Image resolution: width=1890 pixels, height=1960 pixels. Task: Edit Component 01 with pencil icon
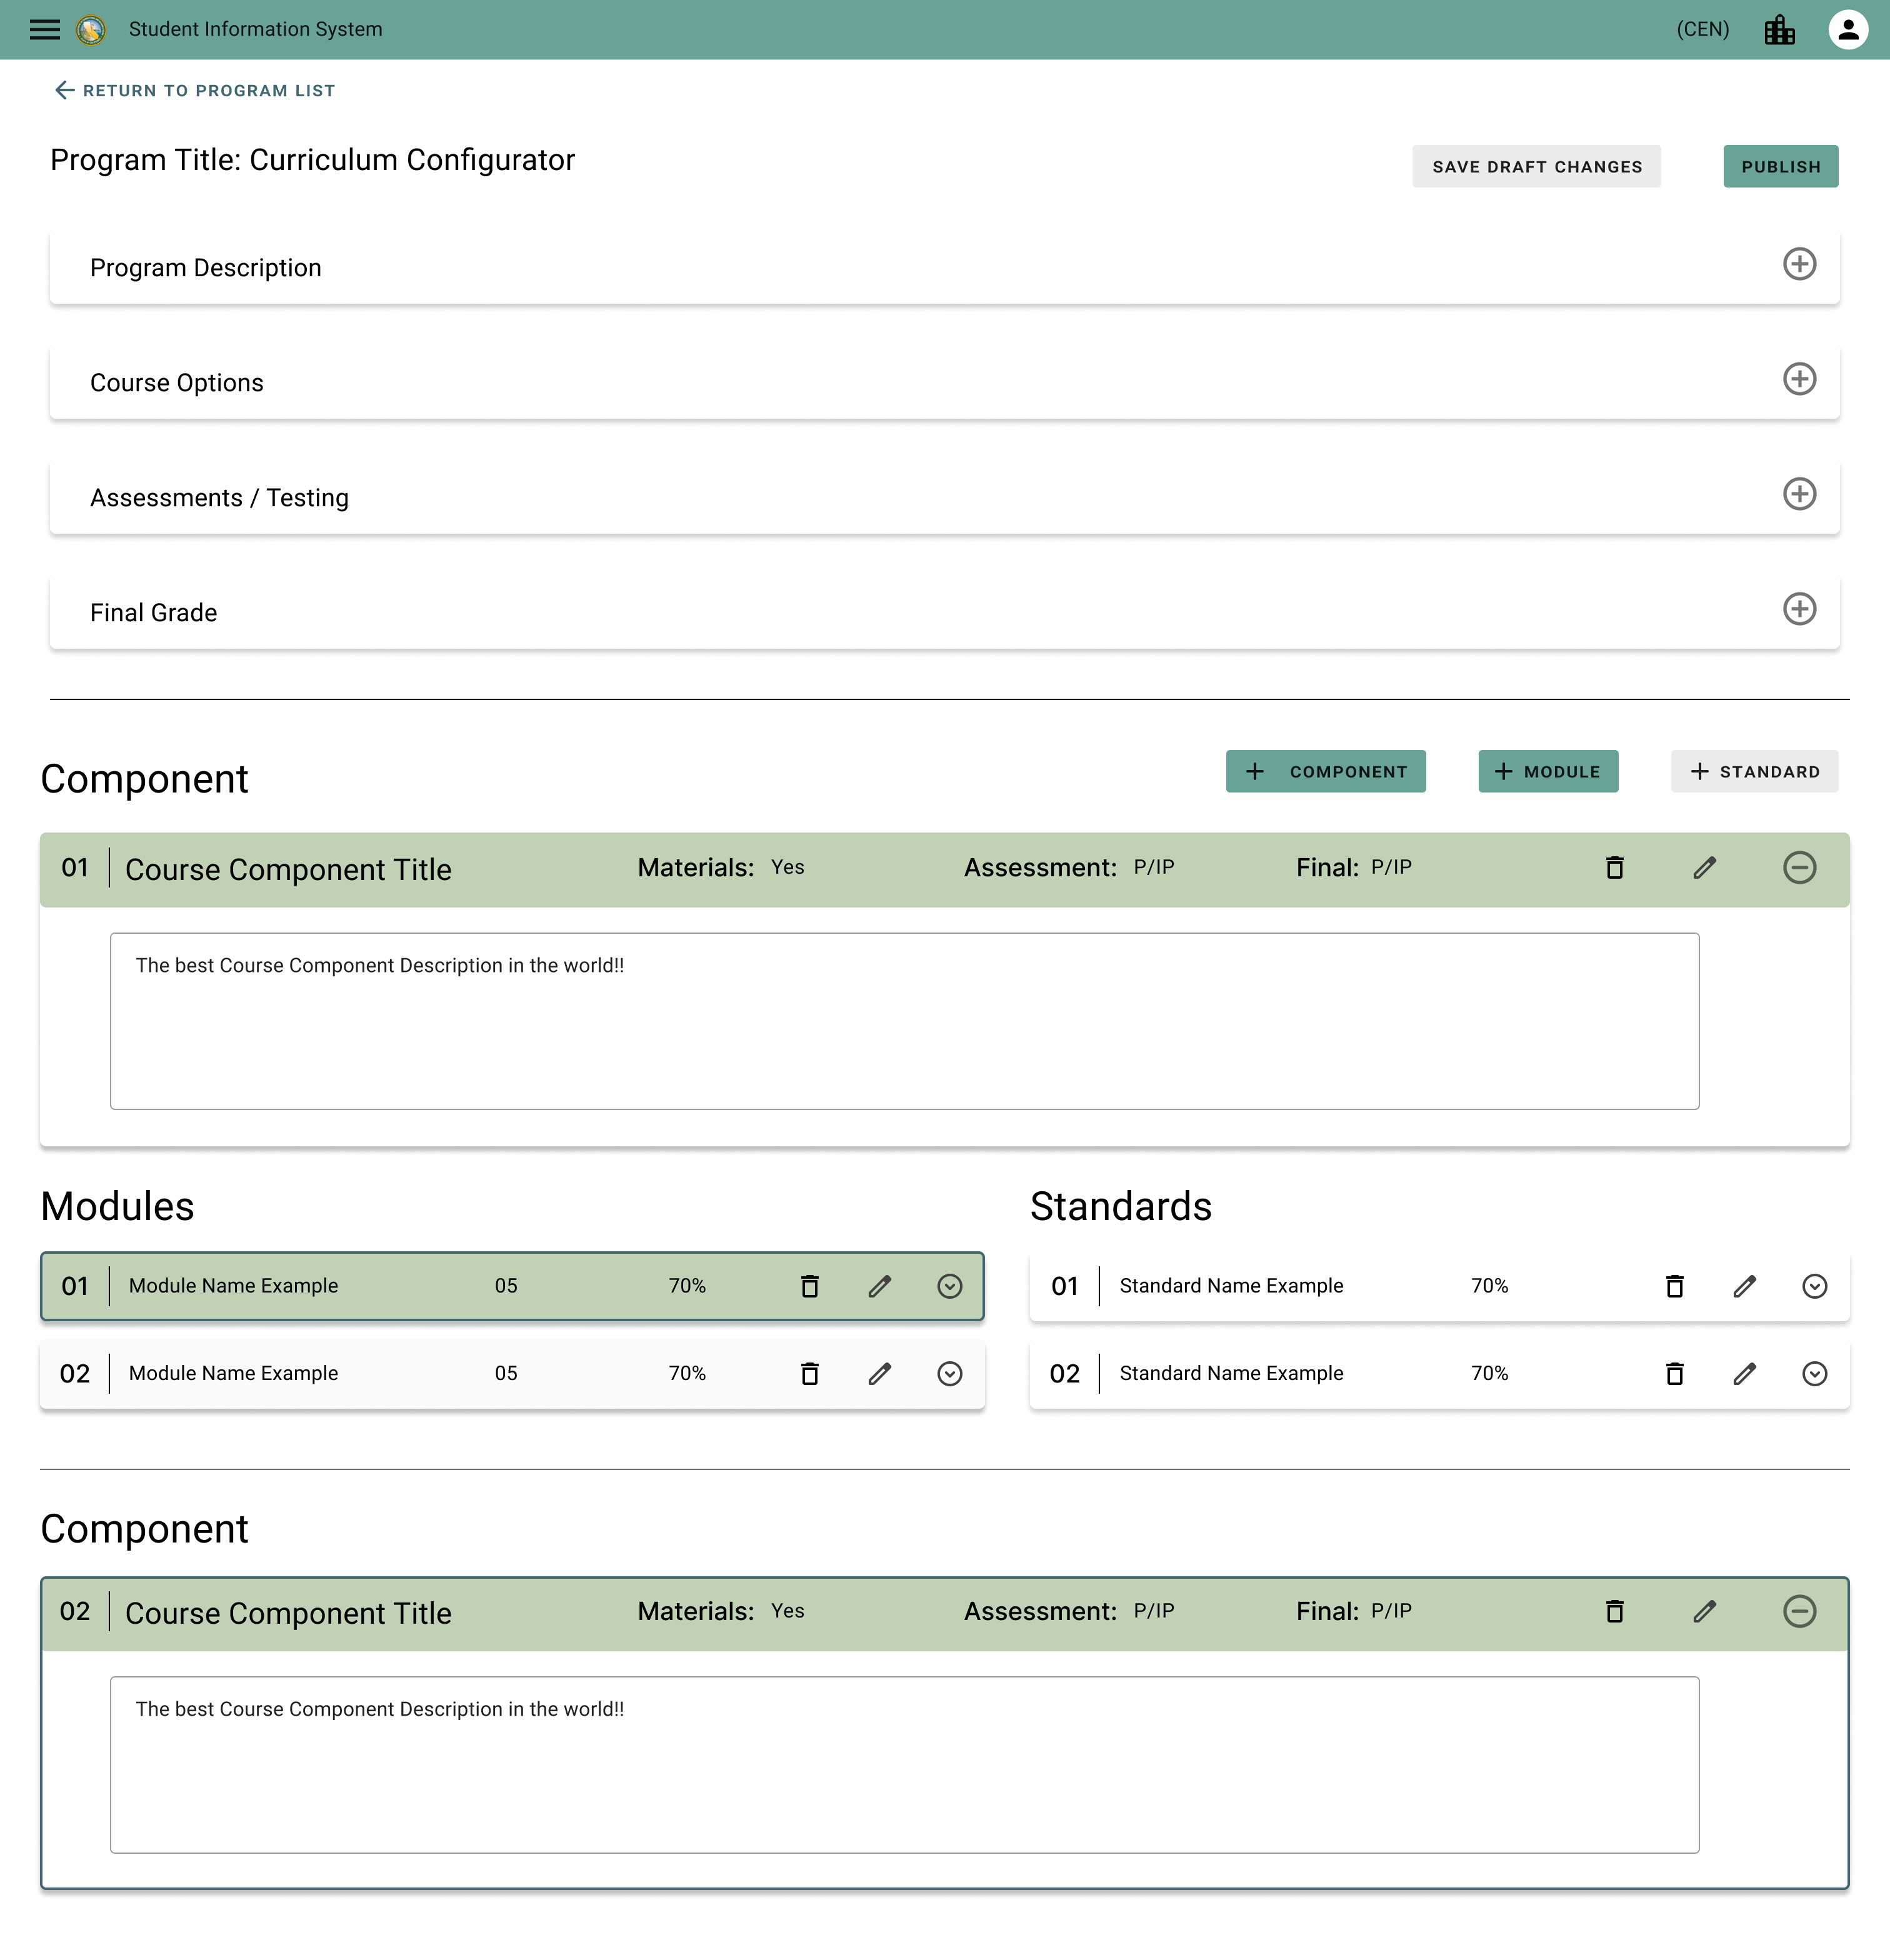(1705, 868)
